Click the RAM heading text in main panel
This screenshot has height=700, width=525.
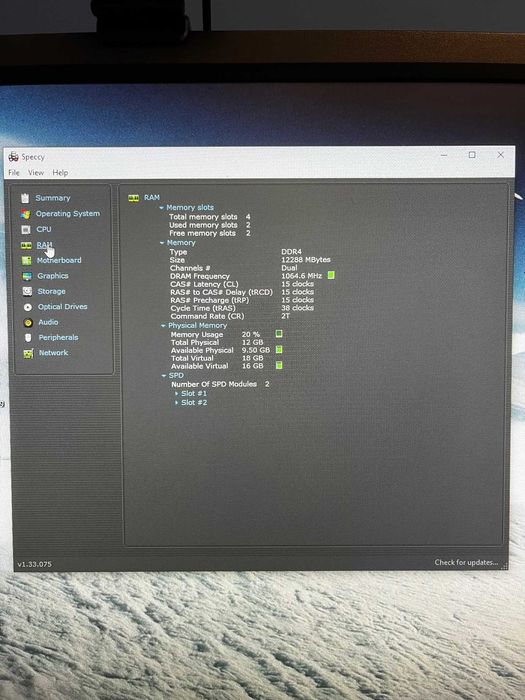click(152, 197)
